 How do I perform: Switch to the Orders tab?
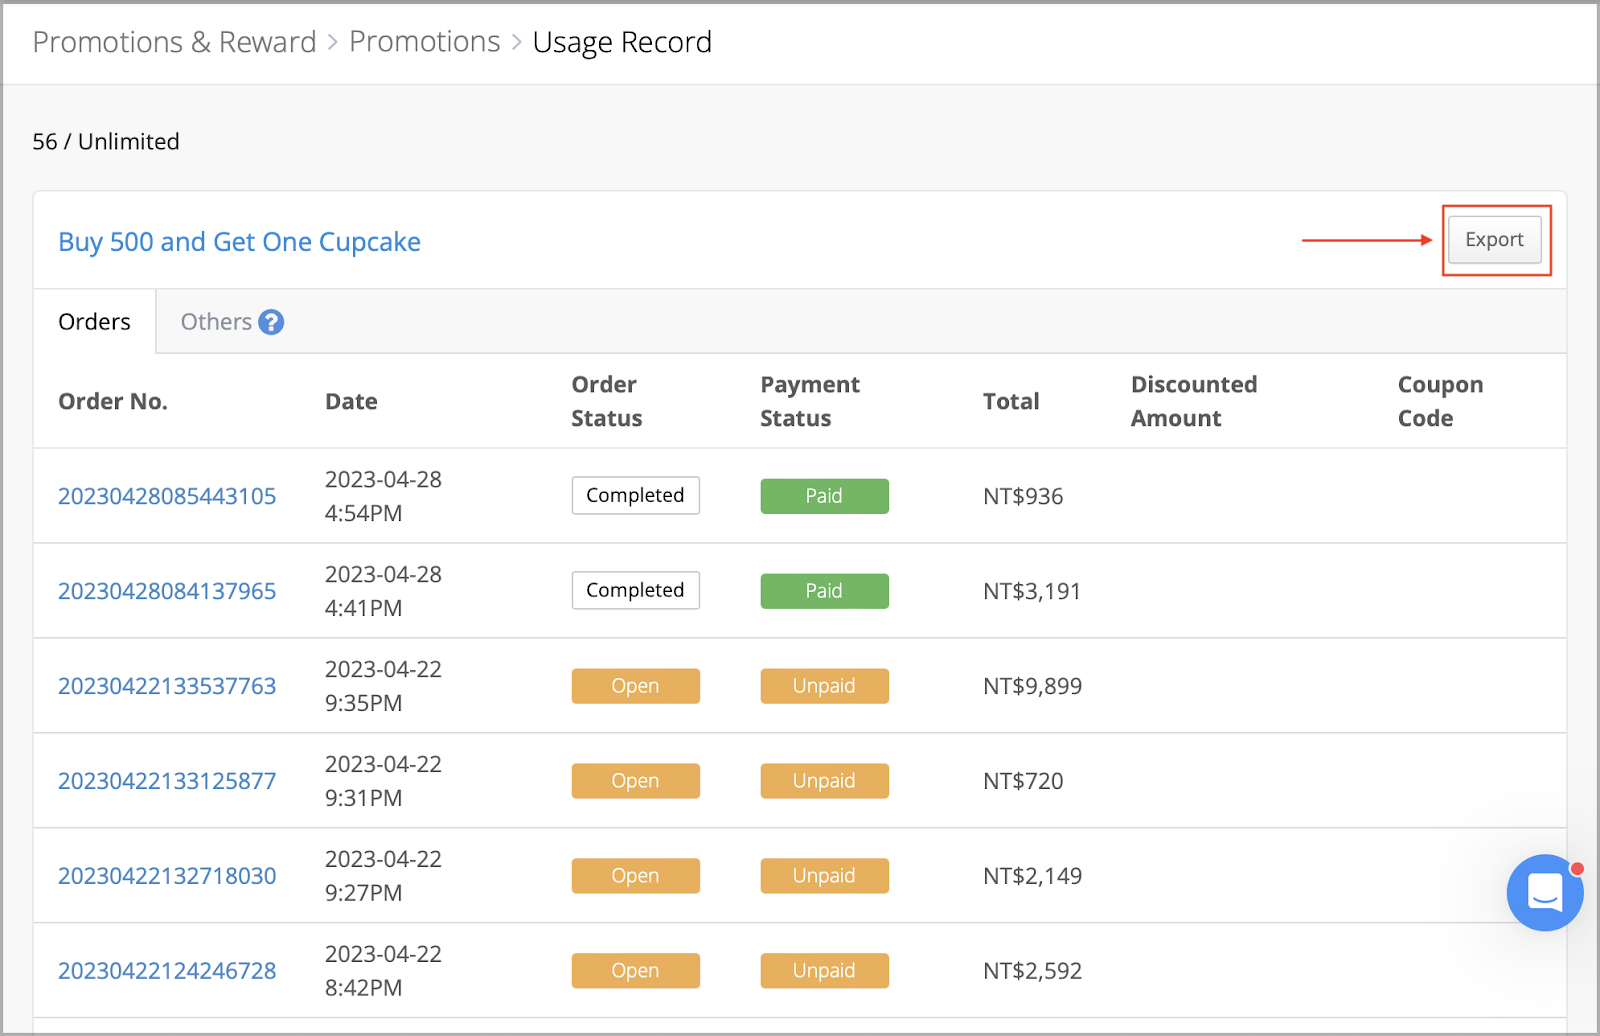pyautogui.click(x=95, y=322)
